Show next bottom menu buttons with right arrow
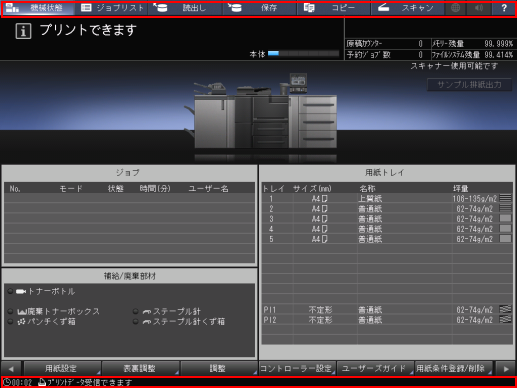 pyautogui.click(x=506, y=369)
